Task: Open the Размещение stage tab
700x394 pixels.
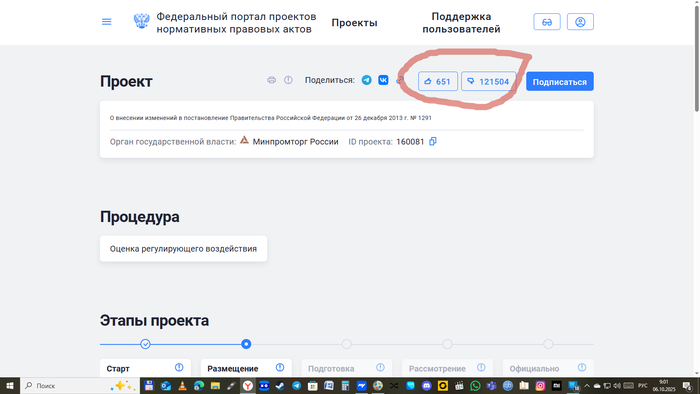Action: [246, 369]
